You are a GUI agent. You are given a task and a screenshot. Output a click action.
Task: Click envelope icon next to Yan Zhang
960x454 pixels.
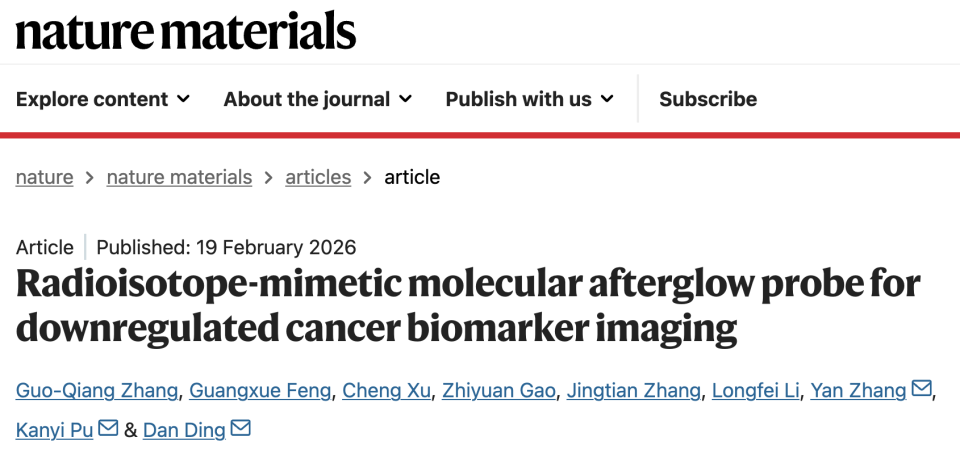tap(922, 389)
